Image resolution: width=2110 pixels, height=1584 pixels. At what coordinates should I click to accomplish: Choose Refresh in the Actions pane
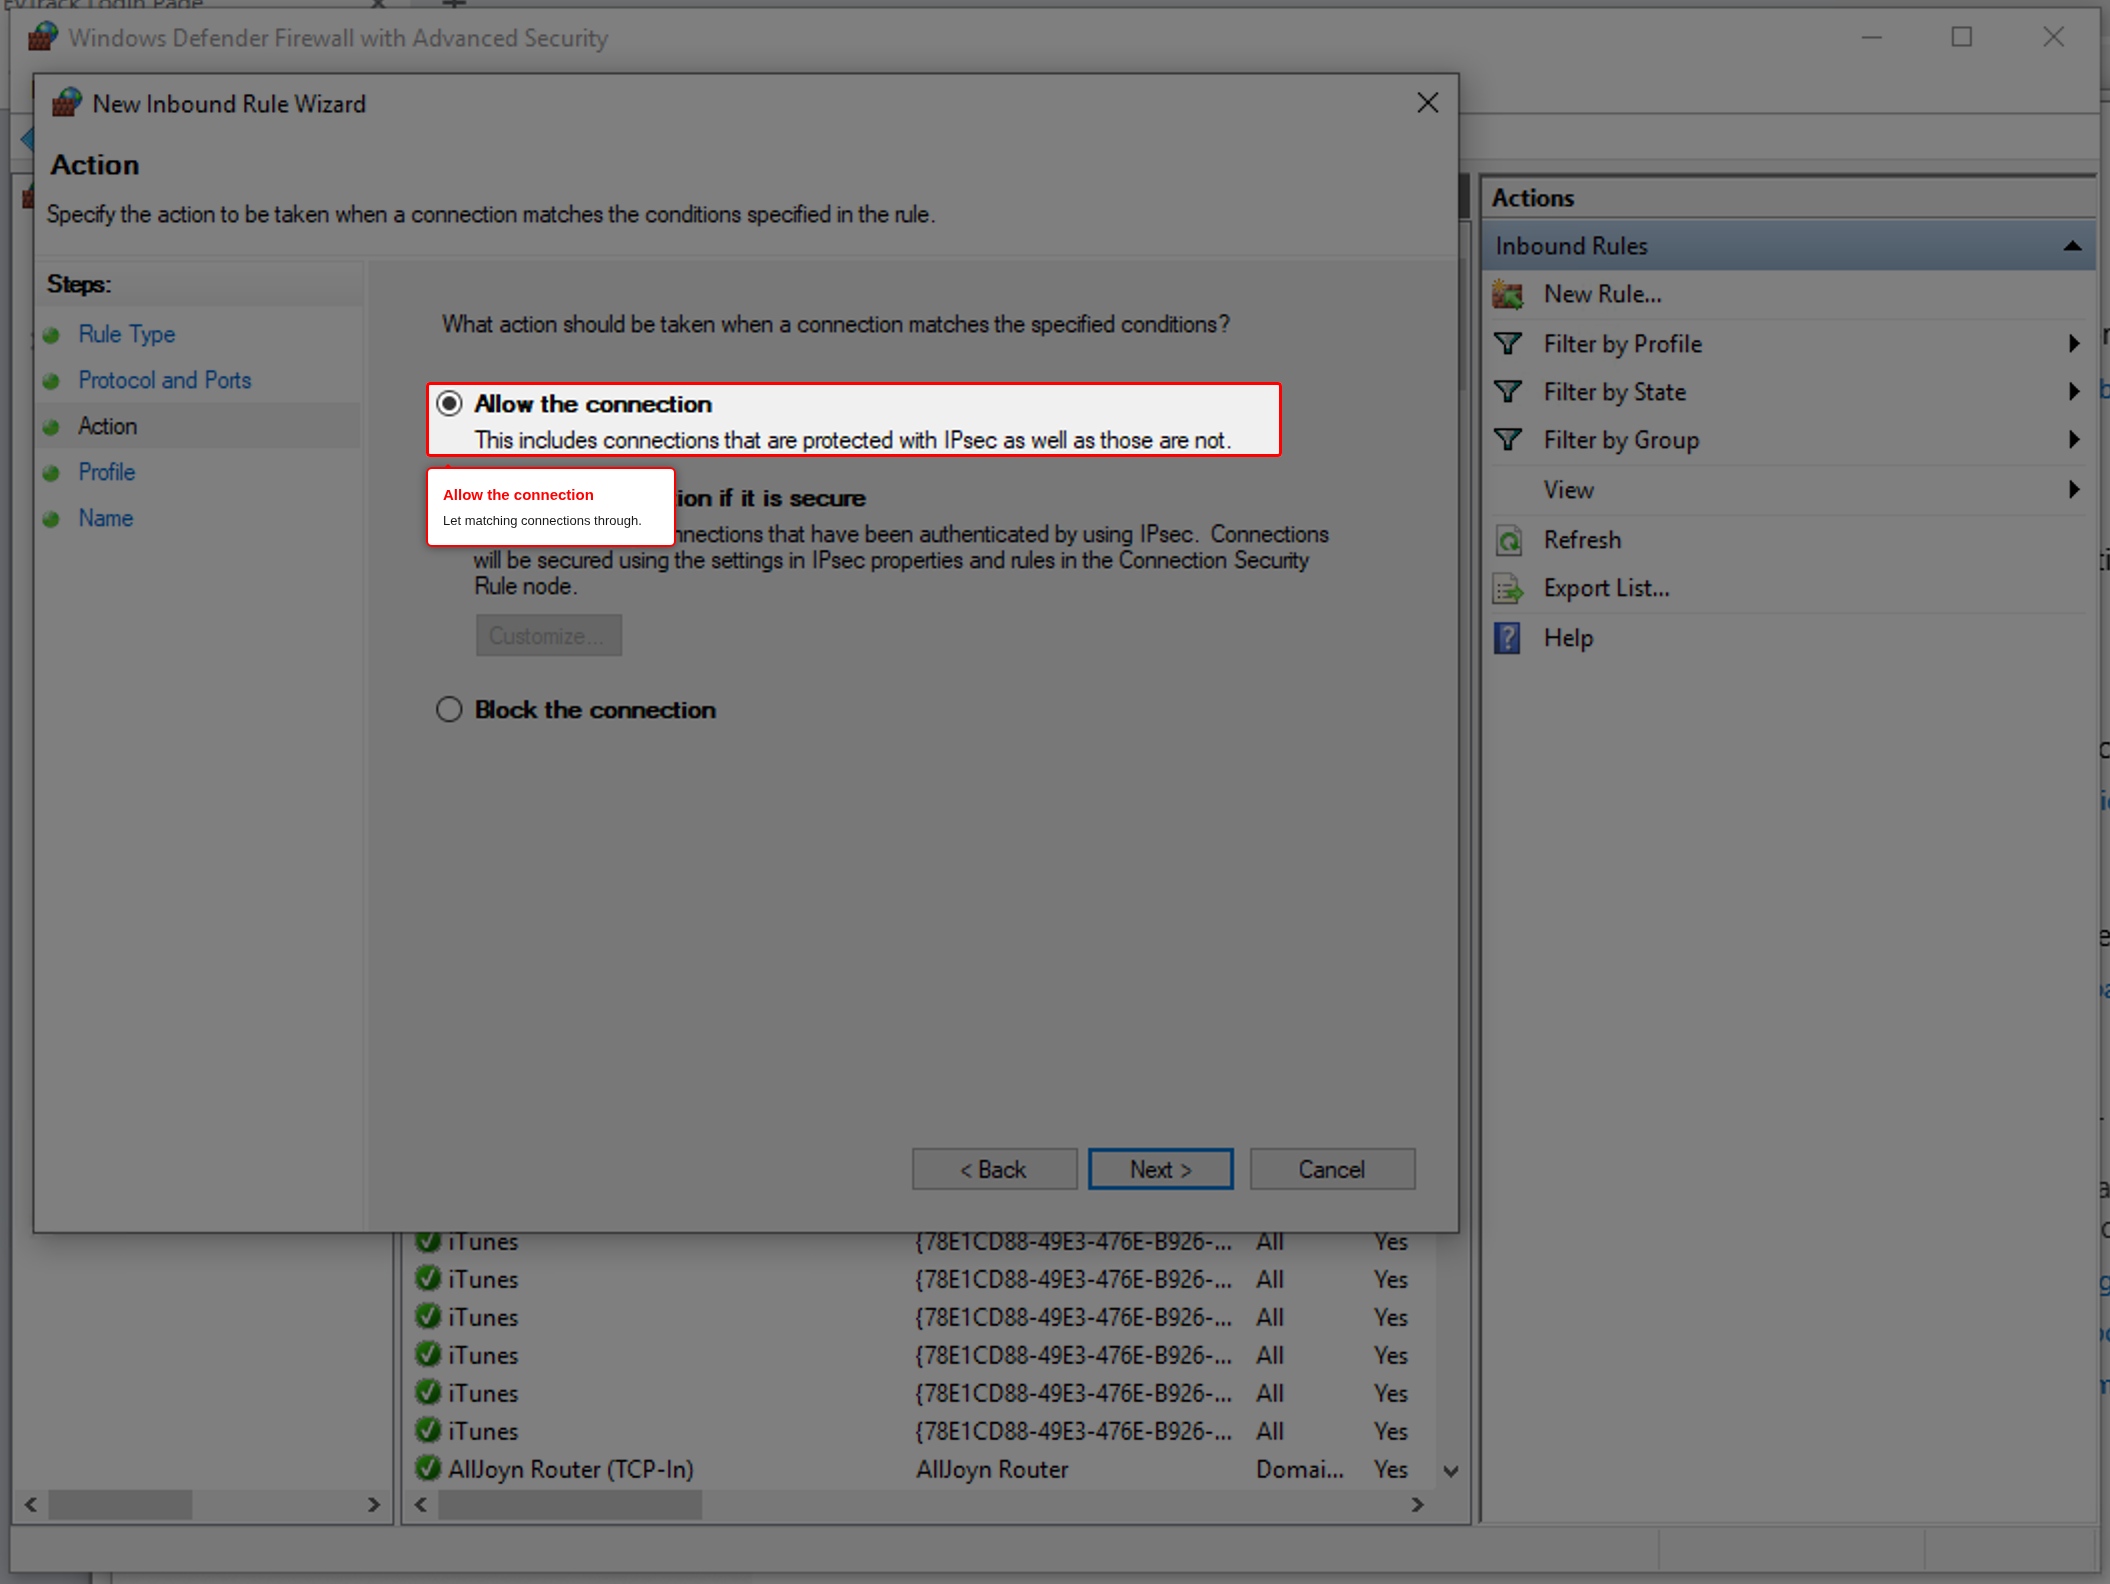1582,540
